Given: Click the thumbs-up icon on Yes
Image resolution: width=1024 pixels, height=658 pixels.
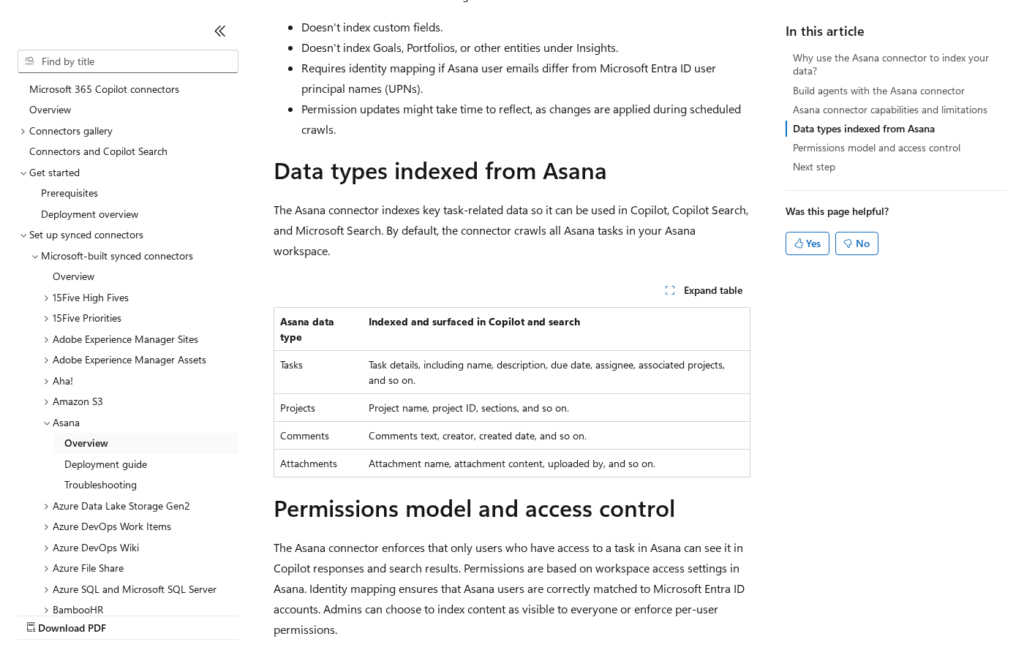Looking at the screenshot, I should 798,243.
